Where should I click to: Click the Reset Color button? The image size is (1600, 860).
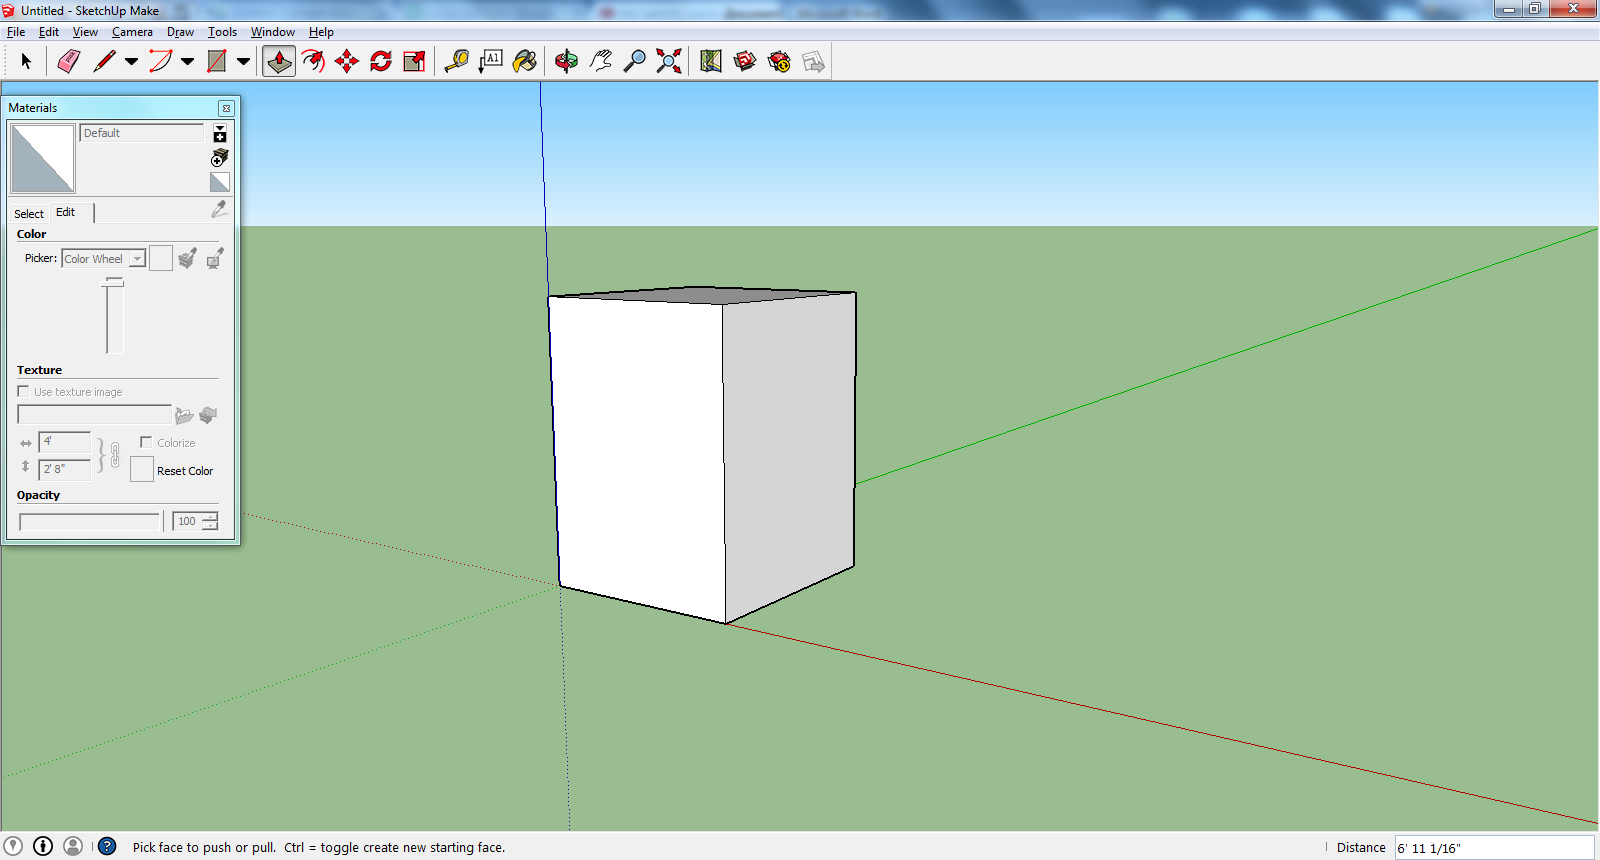(x=142, y=469)
